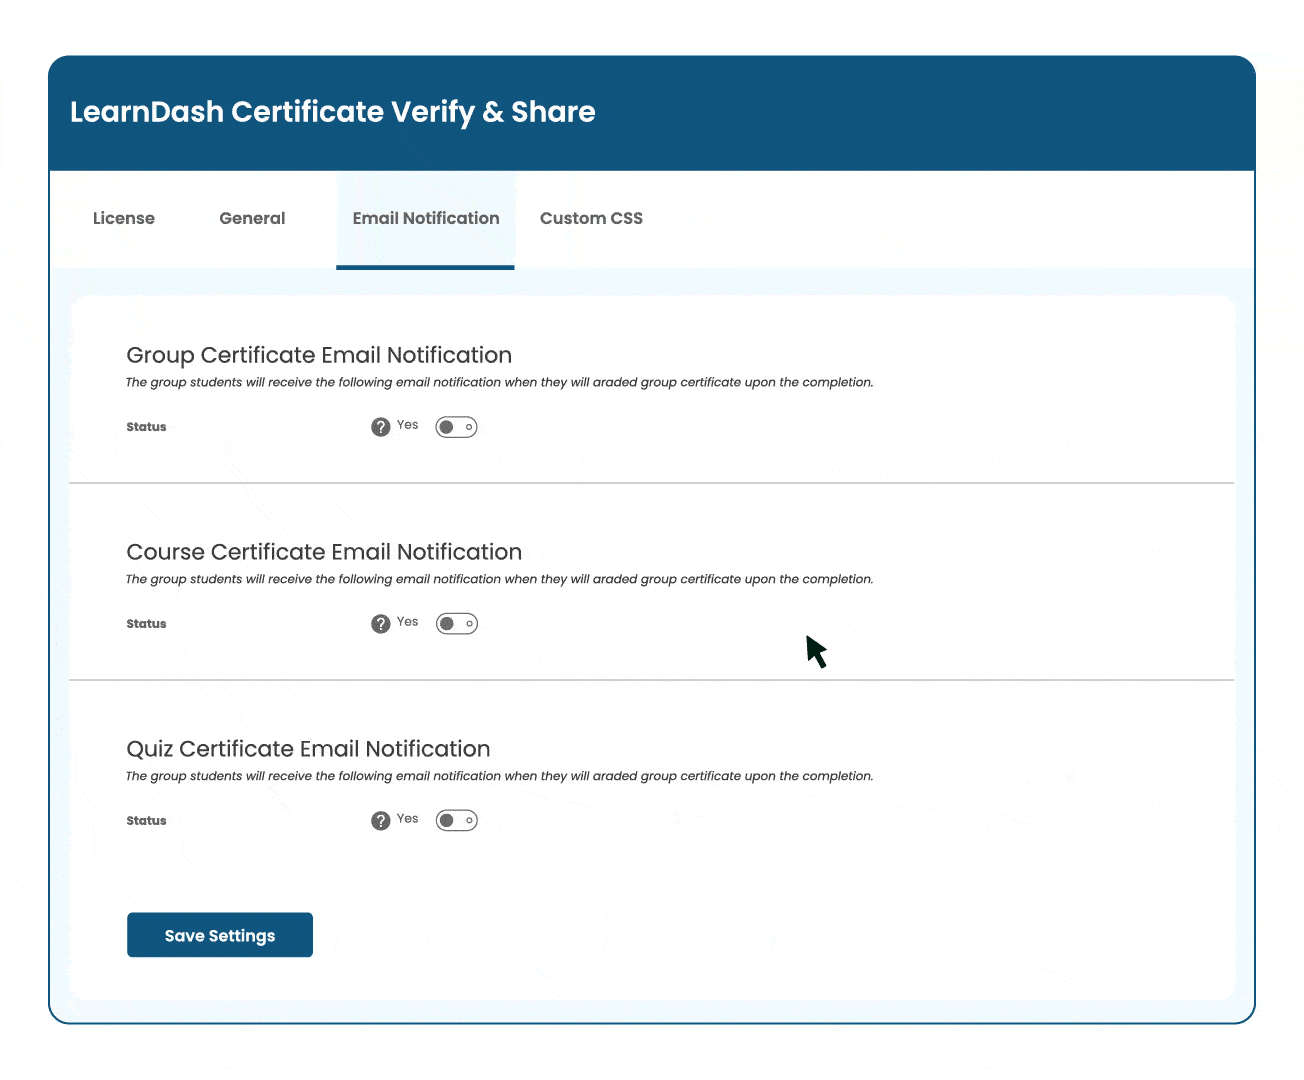Click the help icon for Group Certificate status
This screenshot has height=1080, width=1304.
[380, 427]
